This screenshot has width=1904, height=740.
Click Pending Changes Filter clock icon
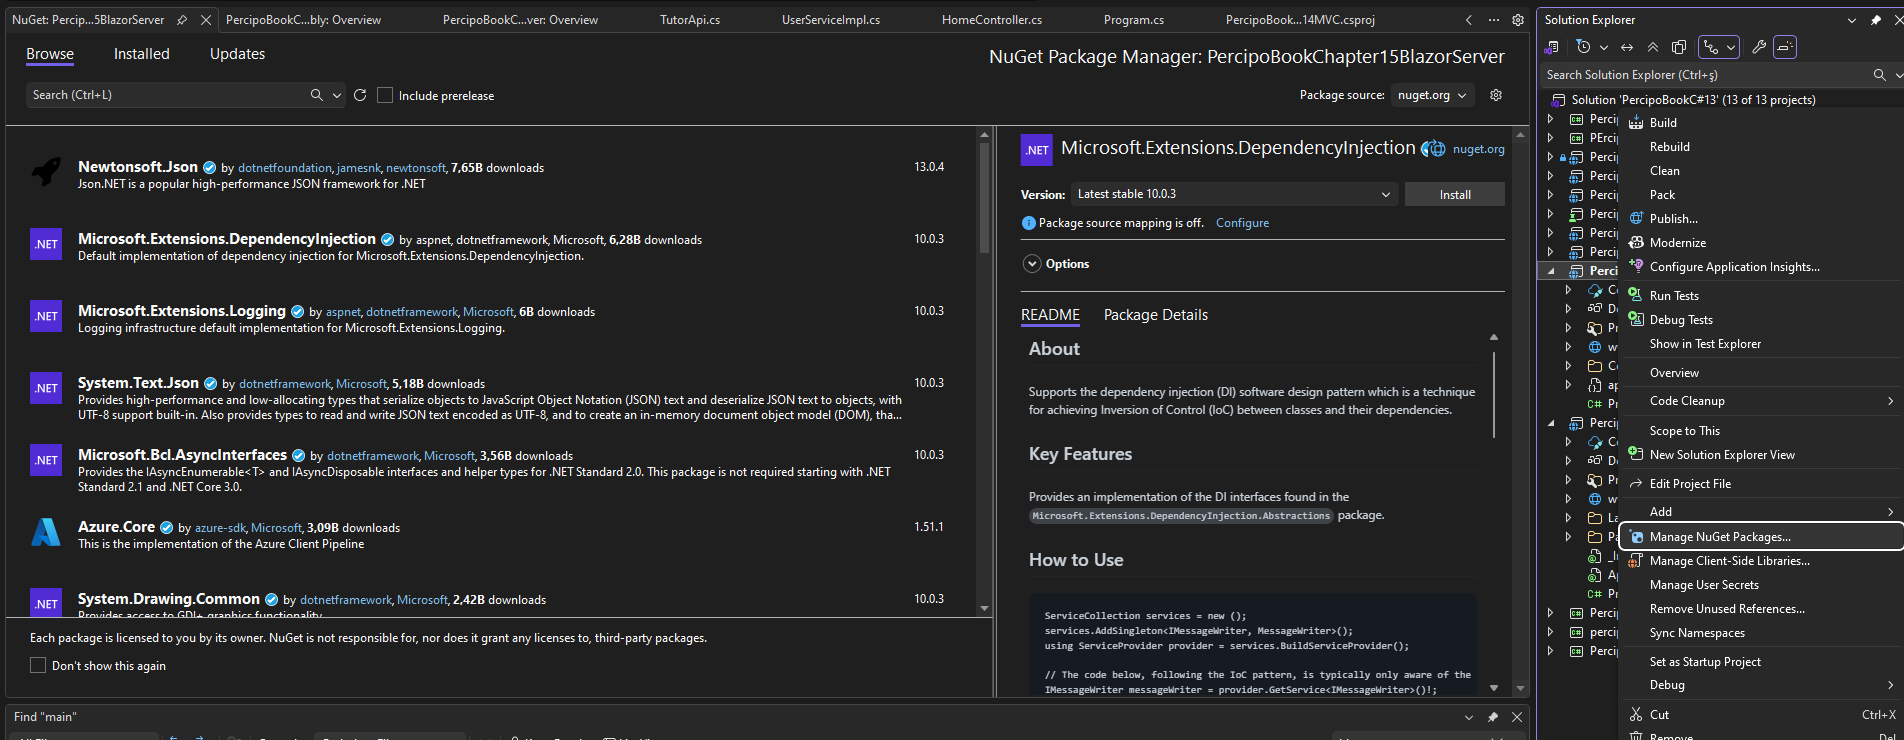[1583, 47]
